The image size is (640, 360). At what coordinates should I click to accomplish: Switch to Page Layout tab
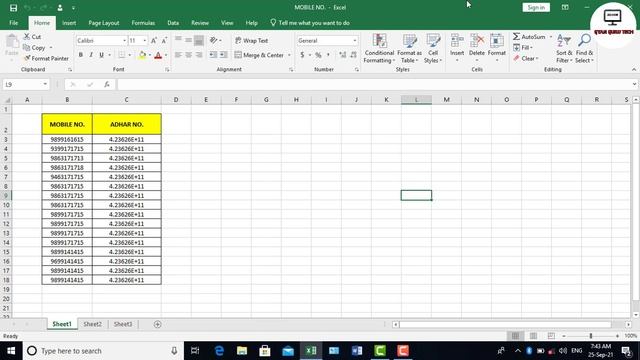(104, 23)
